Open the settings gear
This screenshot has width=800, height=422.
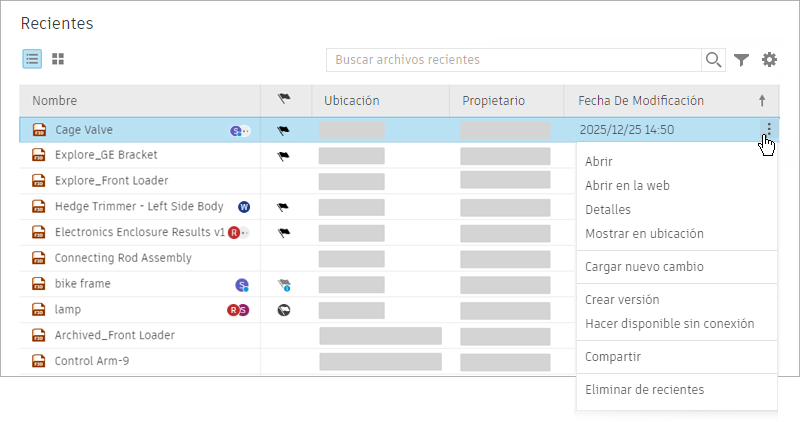pos(769,60)
